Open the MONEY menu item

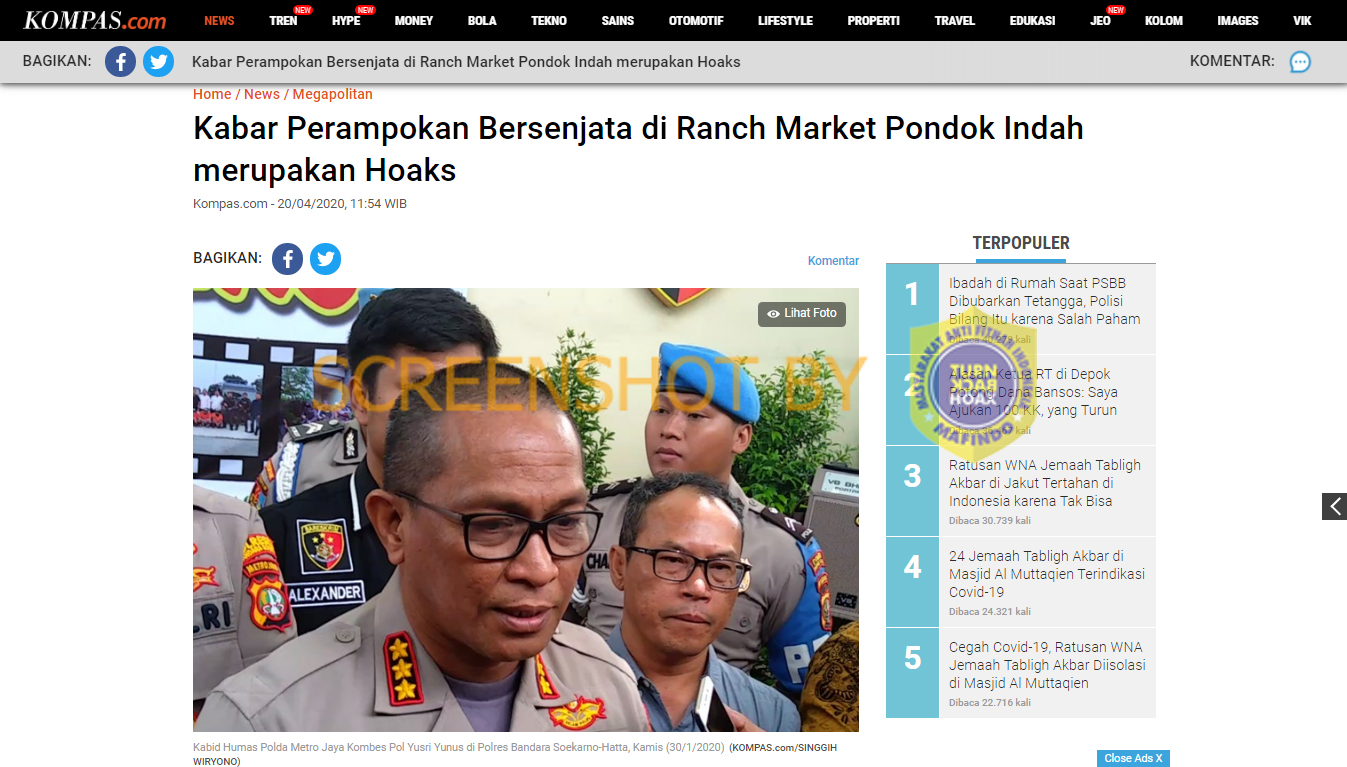pyautogui.click(x=414, y=21)
